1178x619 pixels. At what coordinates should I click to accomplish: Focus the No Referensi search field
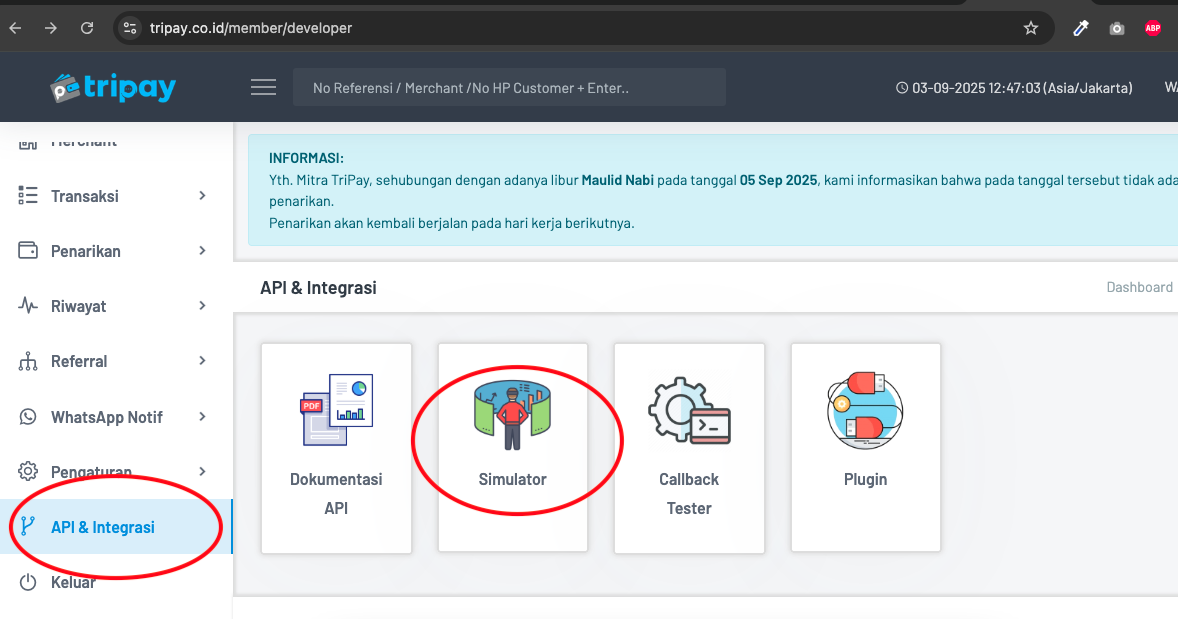[509, 88]
